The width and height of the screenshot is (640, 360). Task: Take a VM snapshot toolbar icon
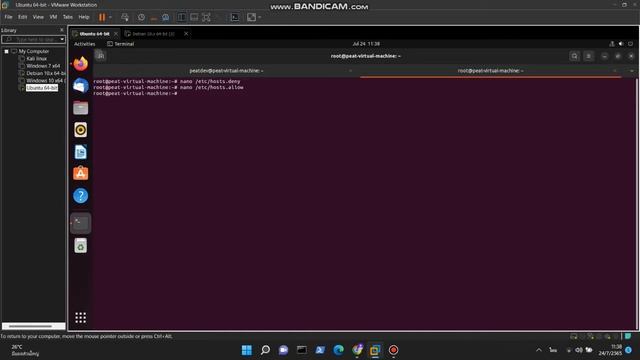pyautogui.click(x=141, y=17)
